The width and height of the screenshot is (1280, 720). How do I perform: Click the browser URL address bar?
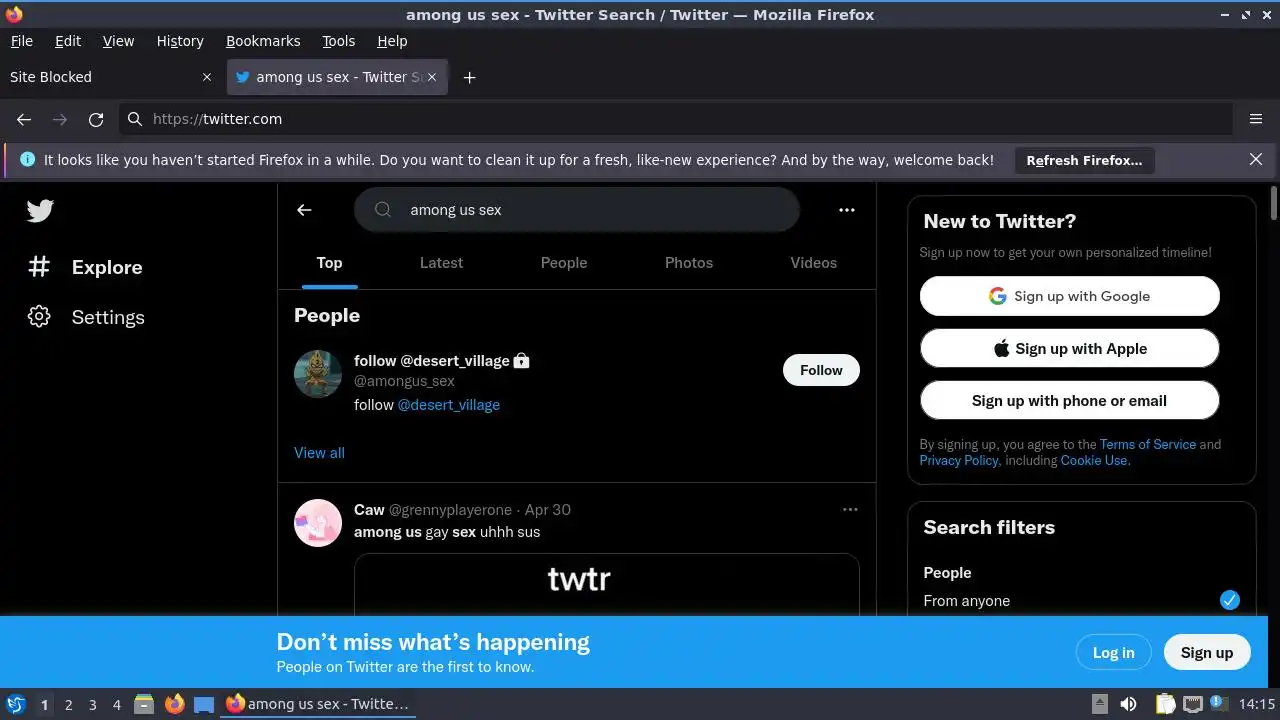[x=676, y=119]
